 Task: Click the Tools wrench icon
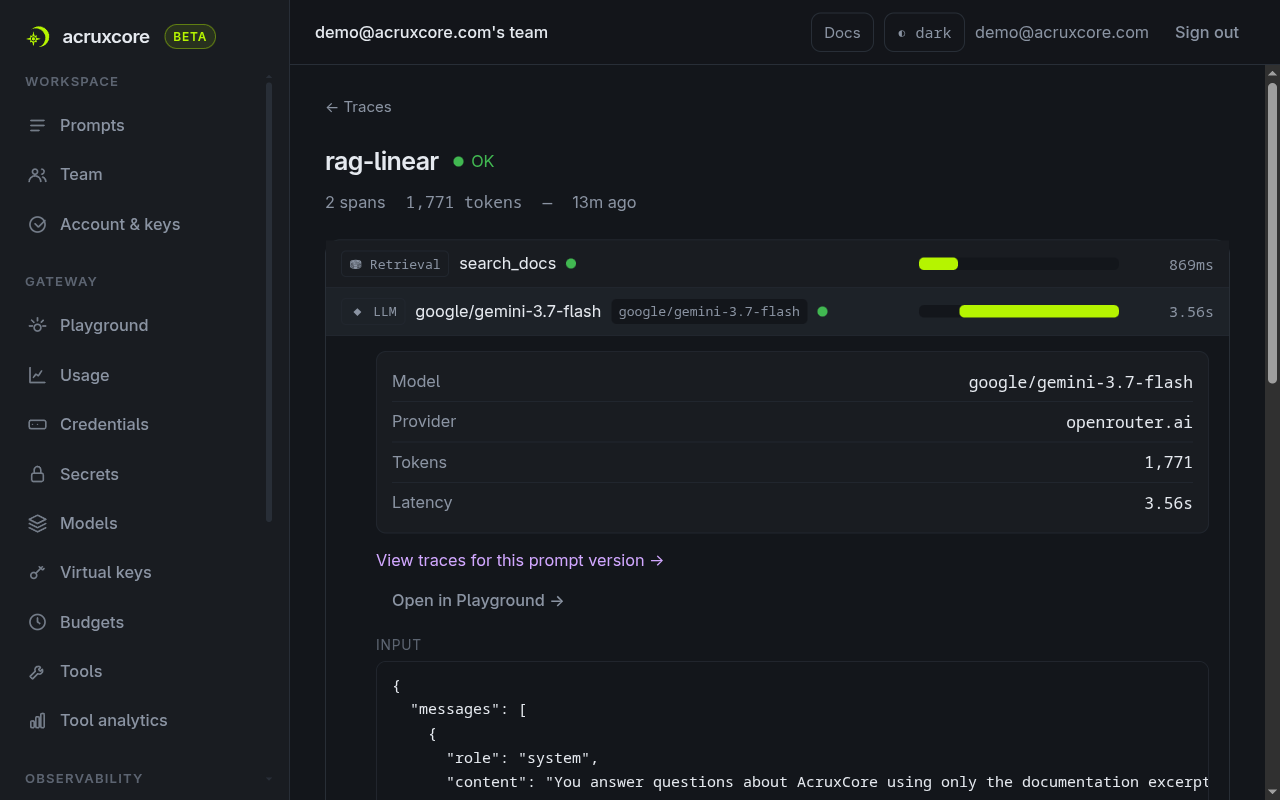(x=37, y=671)
